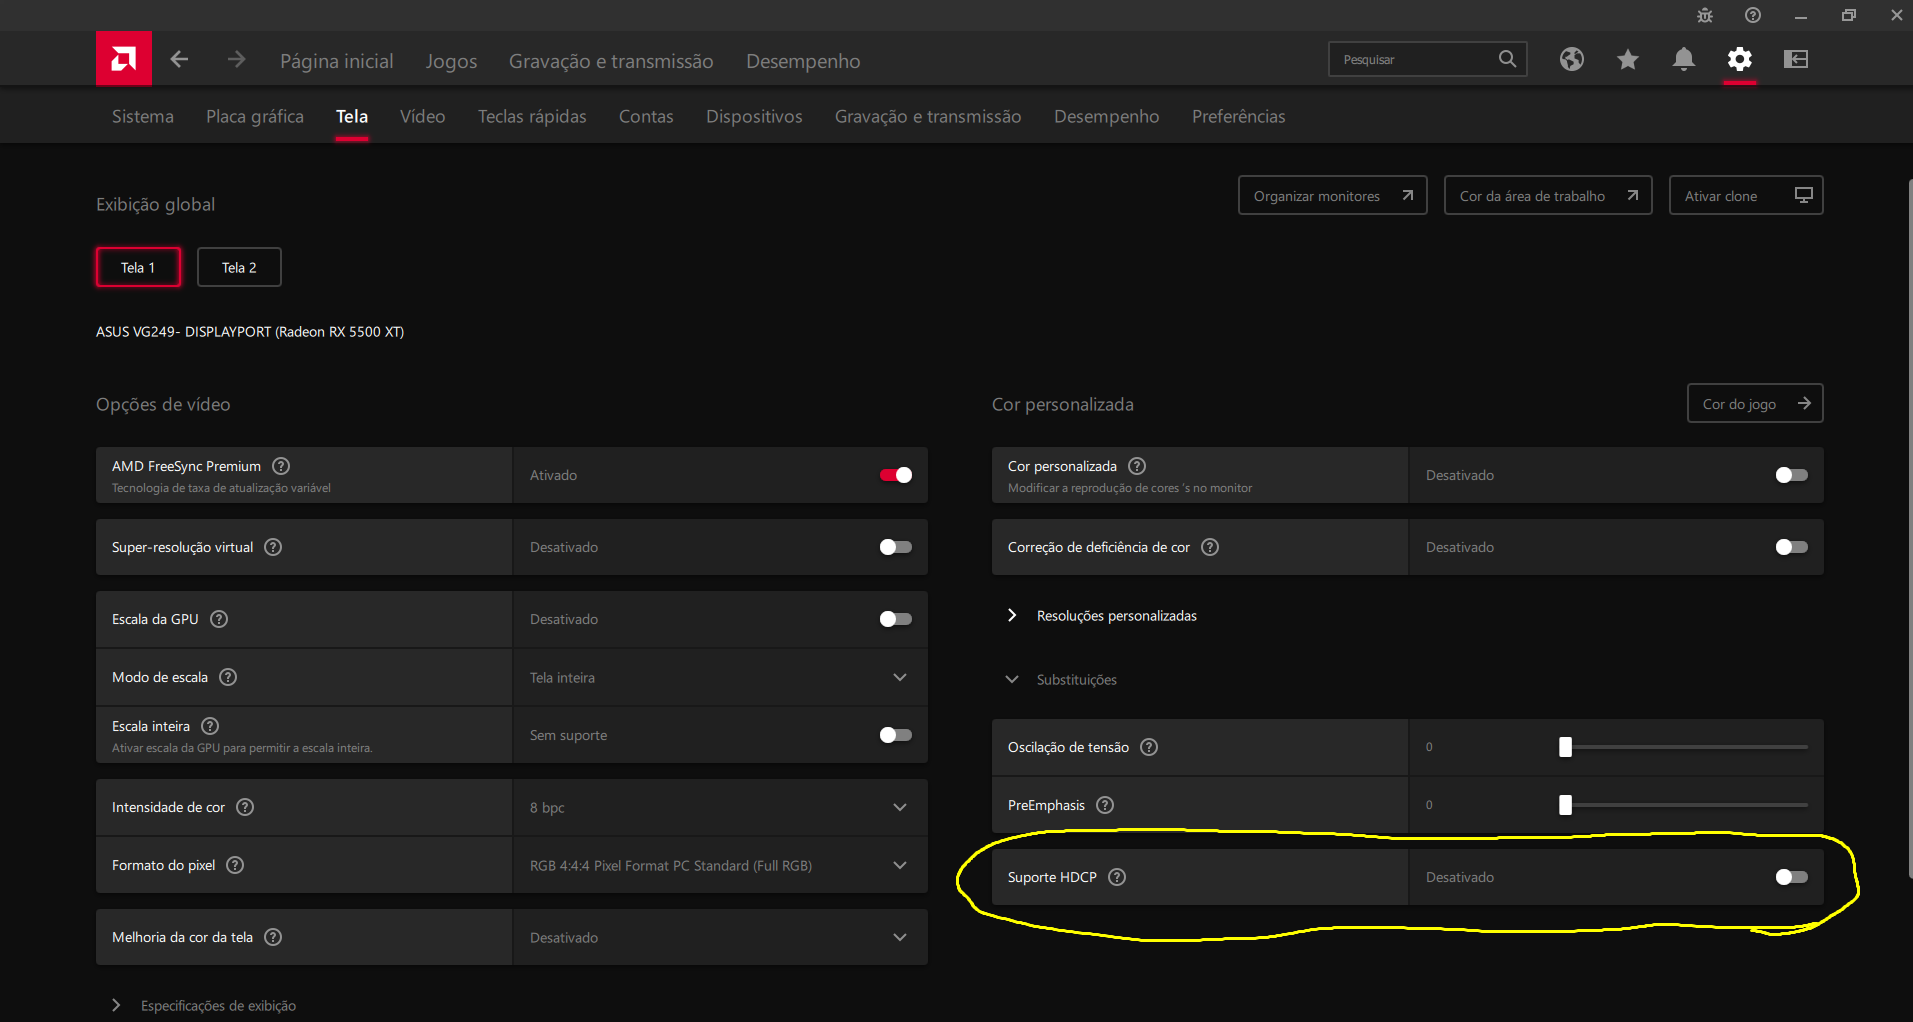1913x1022 pixels.
Task: Show help for Suporte HDCP
Action: (1117, 877)
